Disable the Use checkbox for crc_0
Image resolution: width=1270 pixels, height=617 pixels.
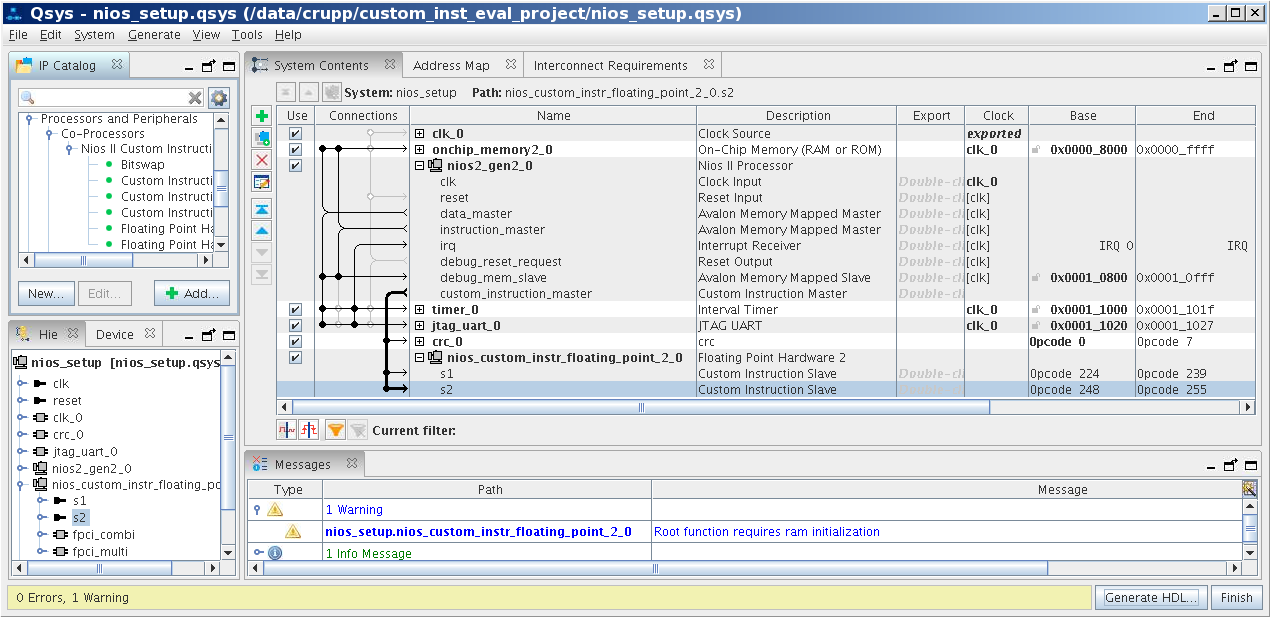coord(295,342)
